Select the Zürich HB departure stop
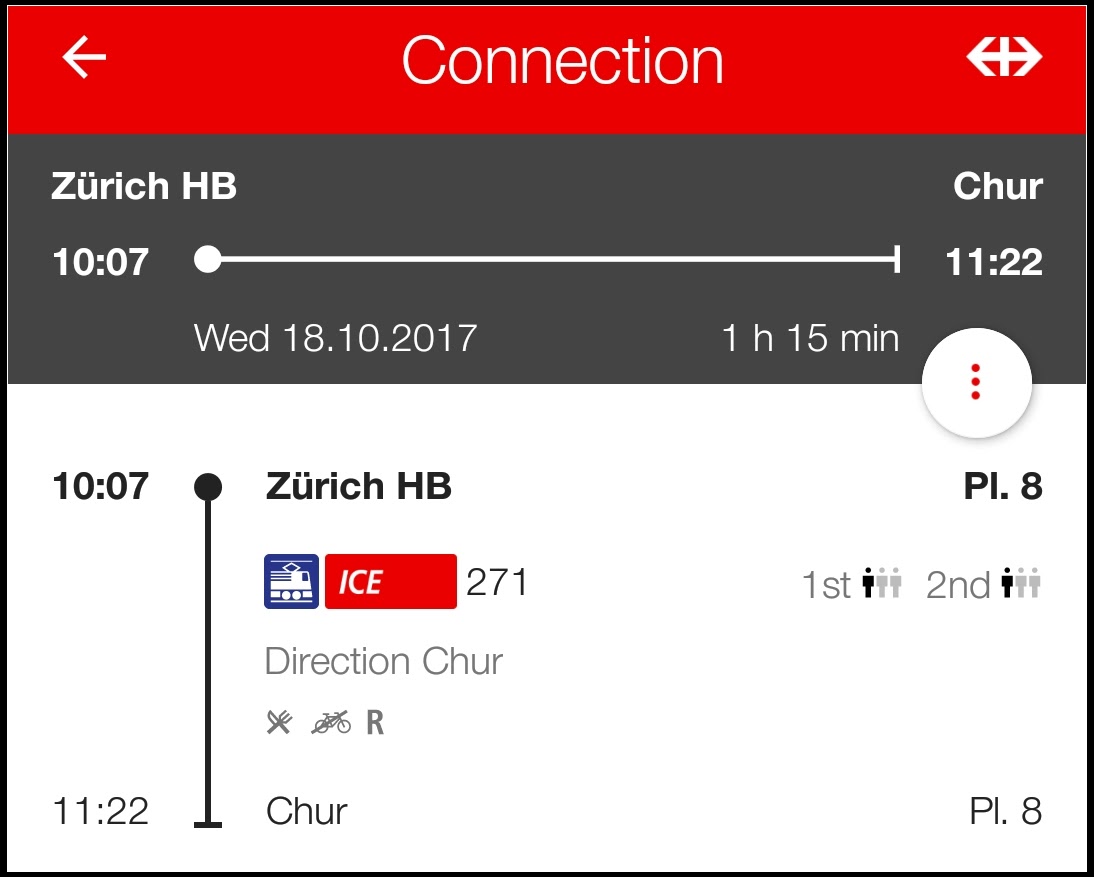Screen dimensions: 1094x877 tap(358, 487)
